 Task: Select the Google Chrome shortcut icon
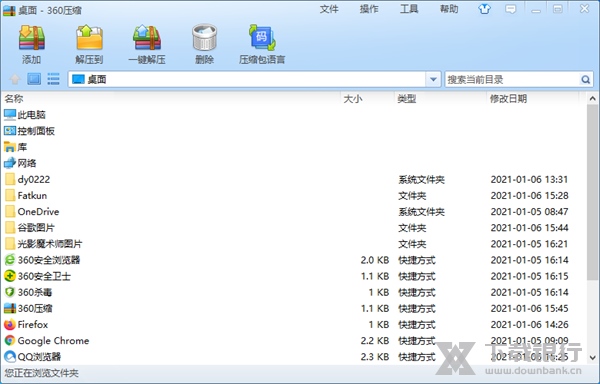(10, 340)
